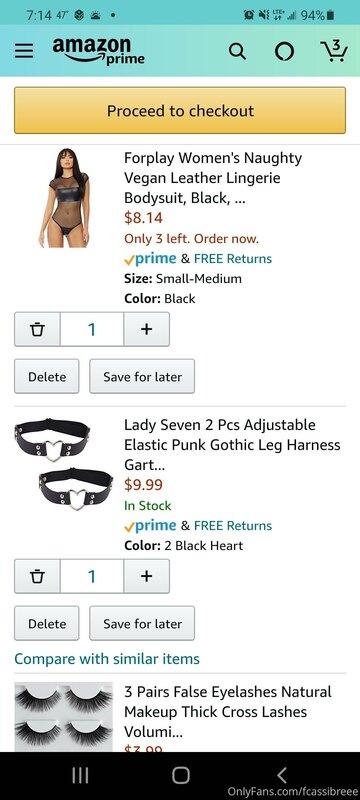The width and height of the screenshot is (360, 800).
Task: Save the leg harness for later
Action: [x=142, y=623]
